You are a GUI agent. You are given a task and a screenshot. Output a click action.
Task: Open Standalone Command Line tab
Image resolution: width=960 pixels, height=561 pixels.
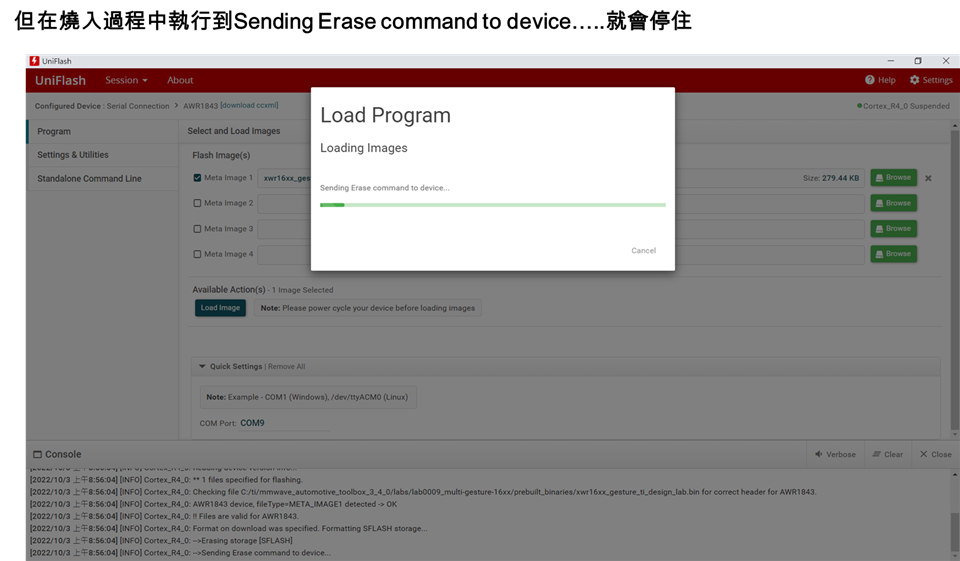pos(102,178)
